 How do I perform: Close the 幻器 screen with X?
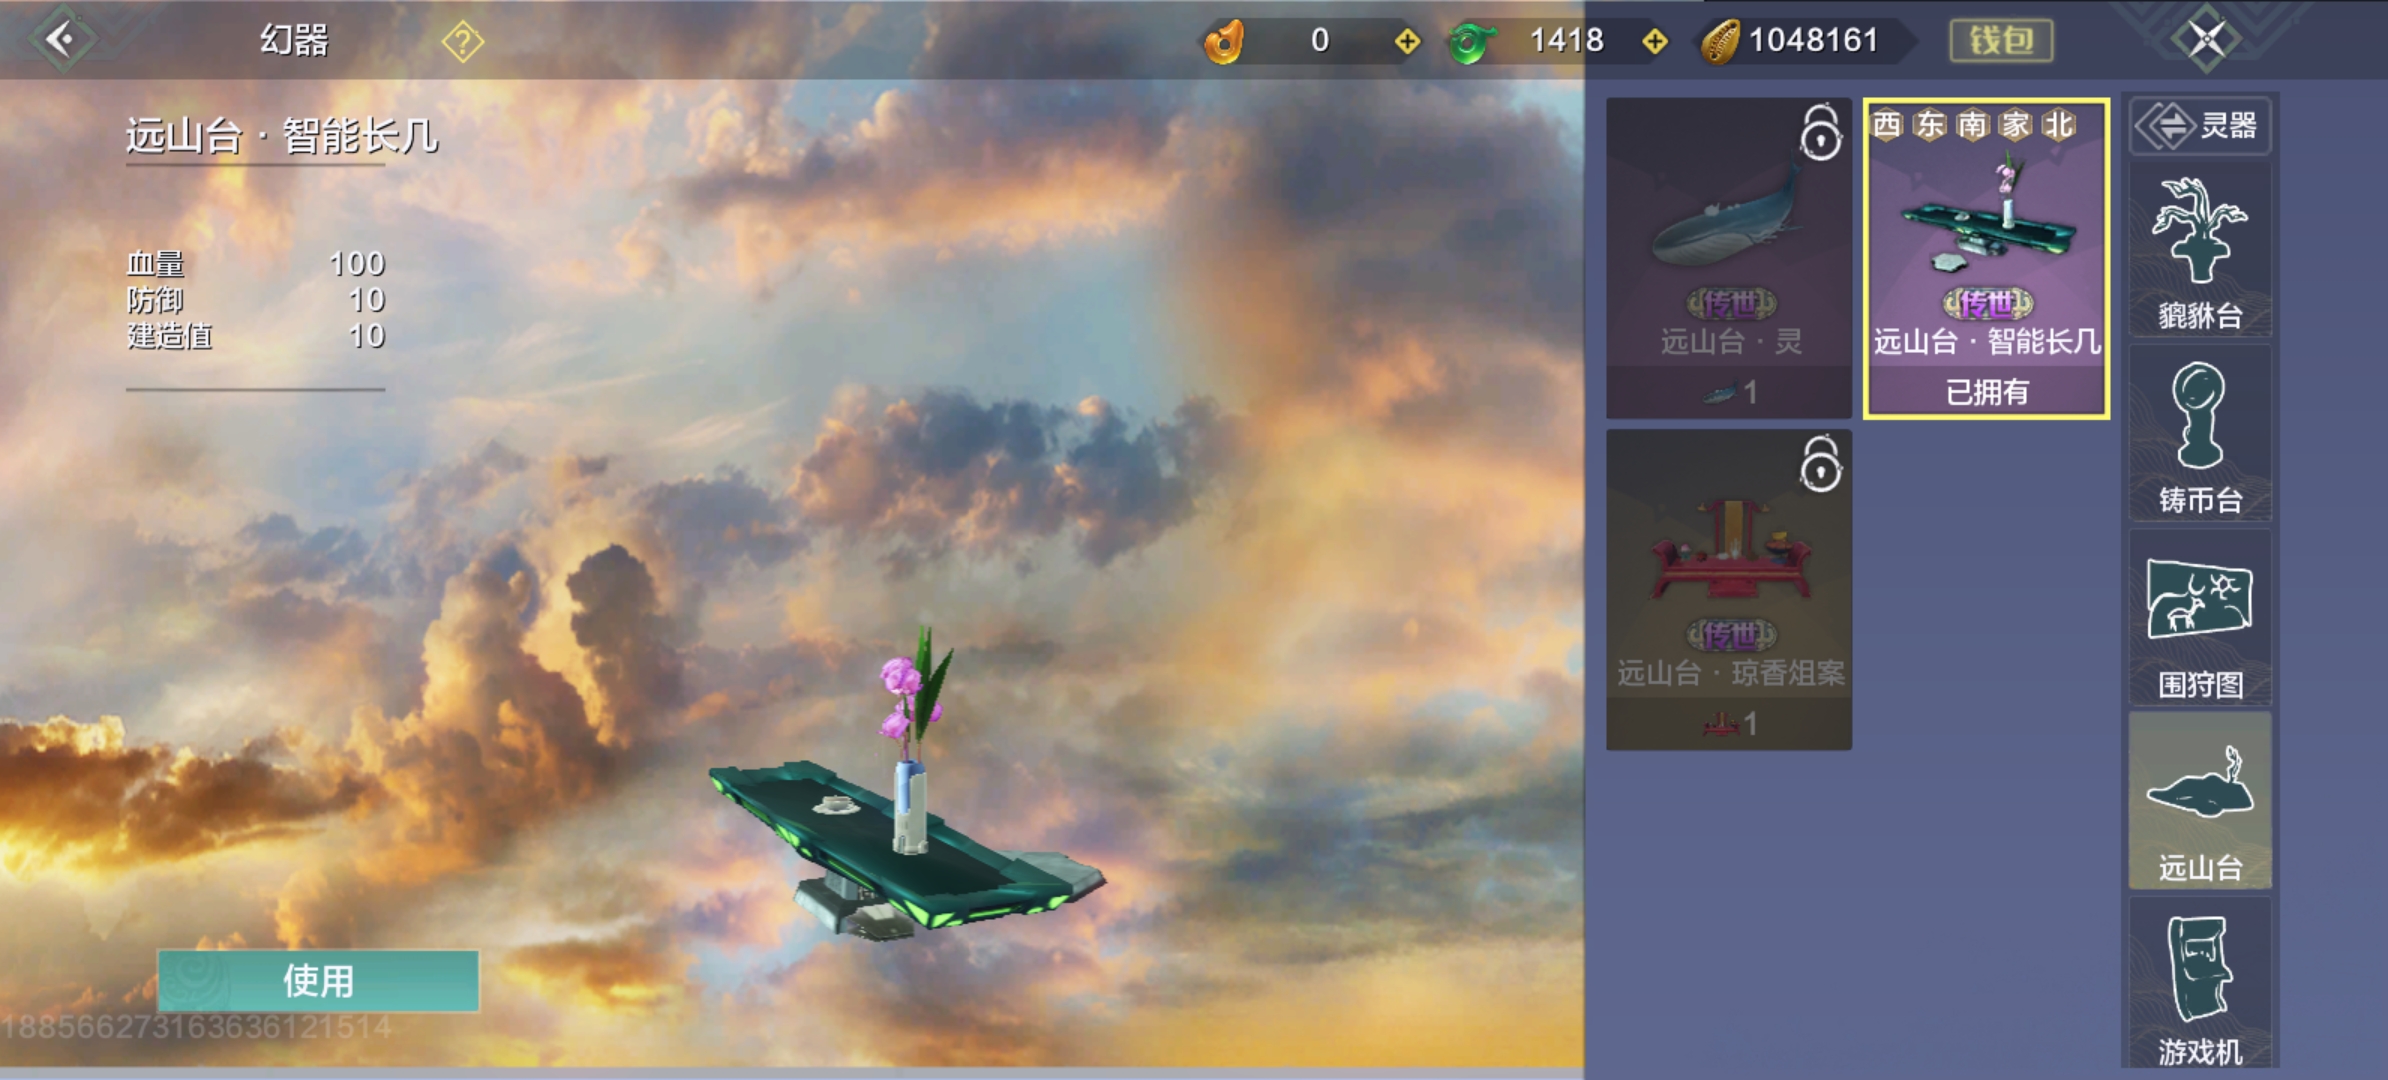tap(2206, 40)
